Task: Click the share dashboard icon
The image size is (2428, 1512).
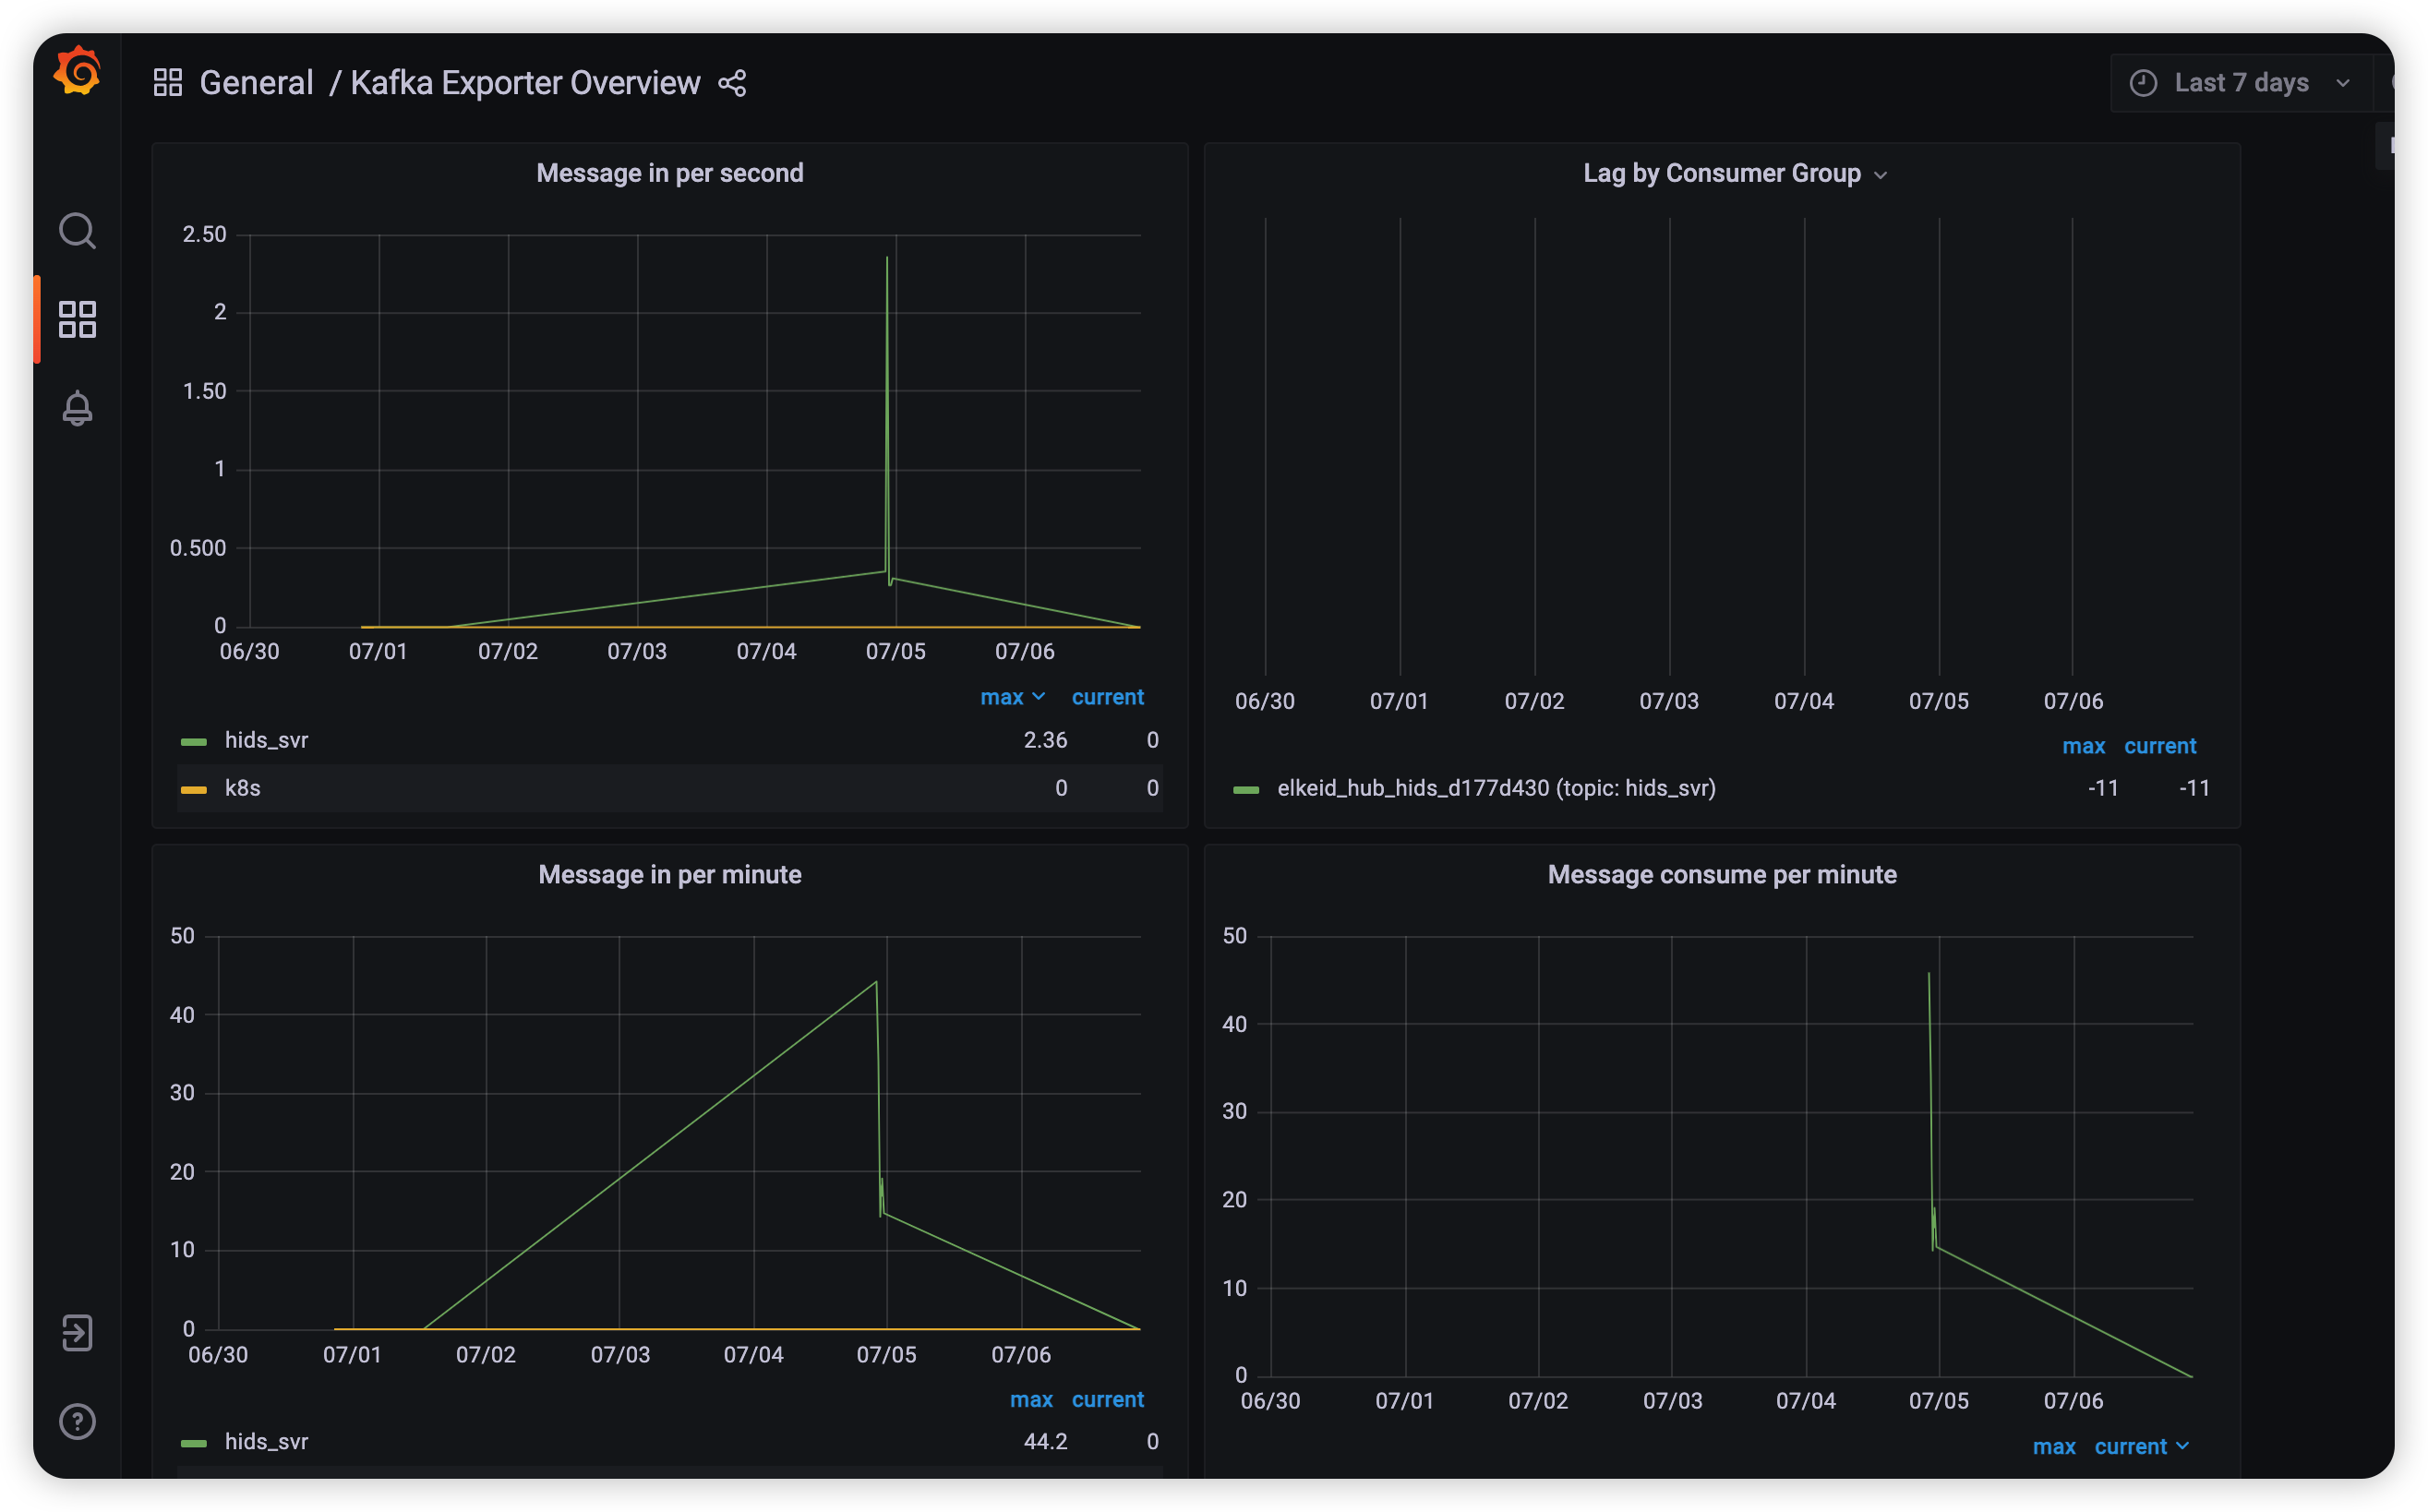Action: [x=731, y=83]
